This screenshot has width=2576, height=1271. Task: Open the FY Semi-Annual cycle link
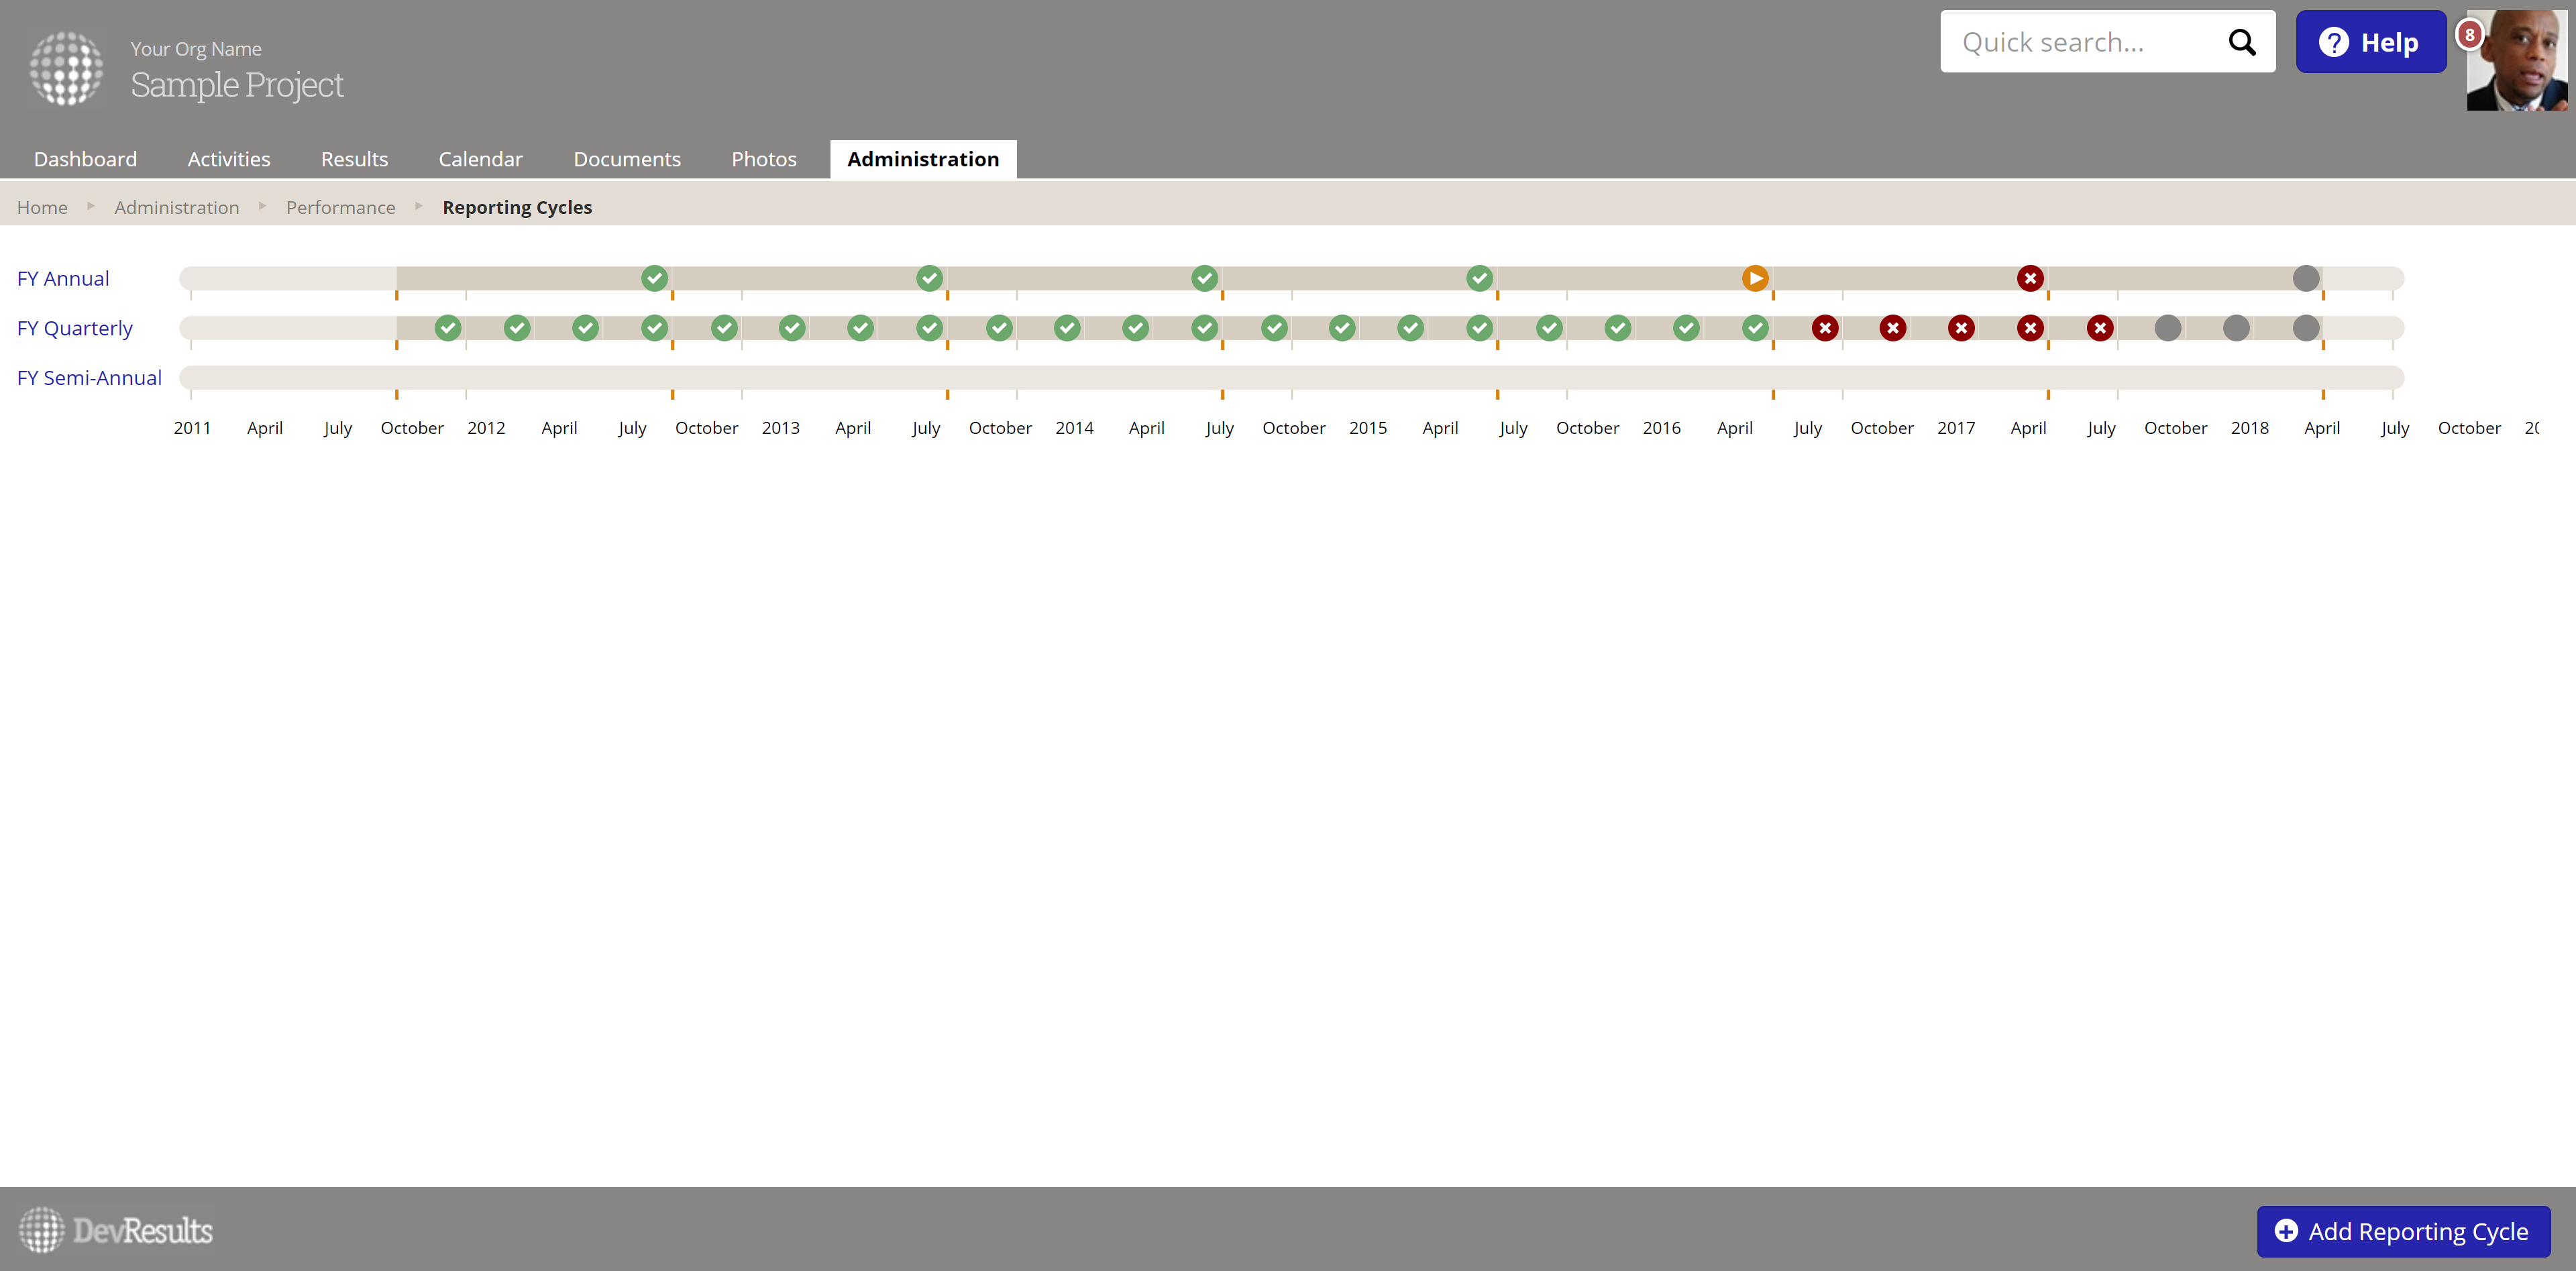(x=89, y=378)
